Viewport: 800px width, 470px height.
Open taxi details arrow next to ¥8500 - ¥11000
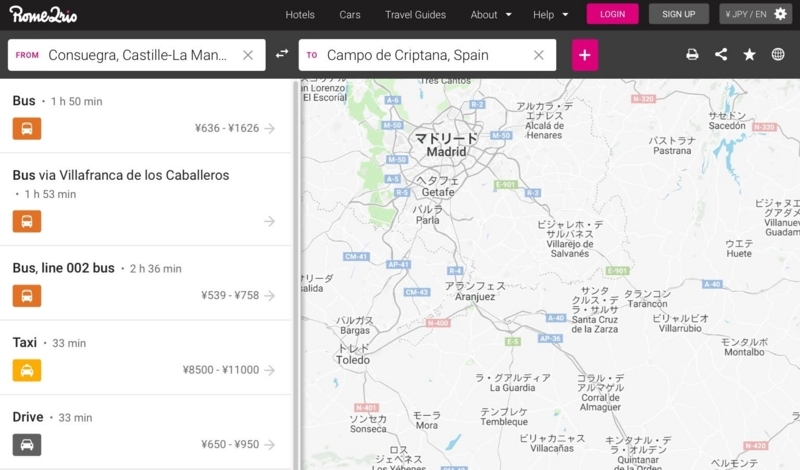(270, 370)
